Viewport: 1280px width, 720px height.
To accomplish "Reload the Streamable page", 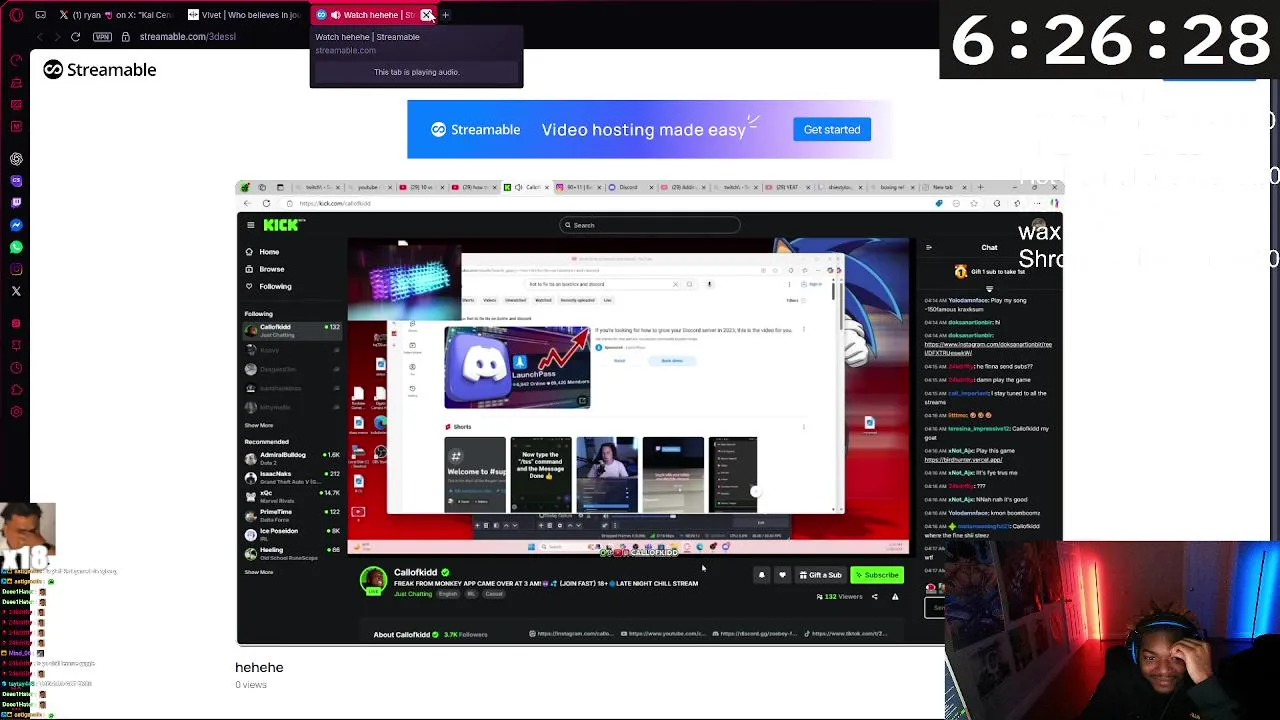I will pos(75,37).
